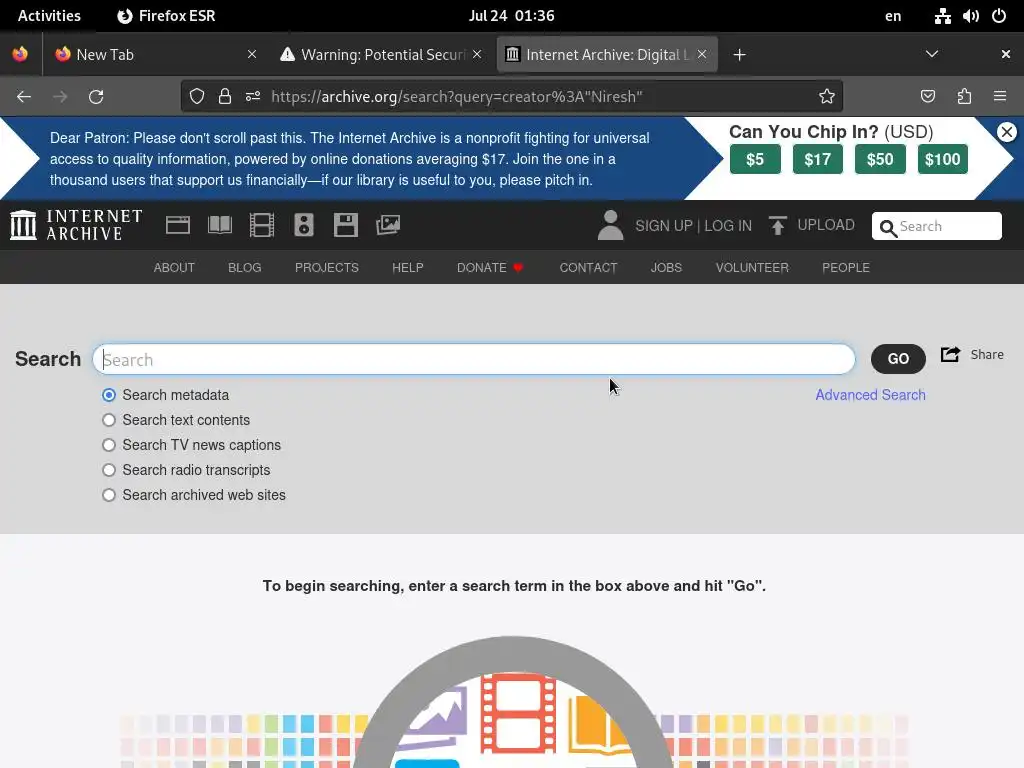The width and height of the screenshot is (1024, 768).
Task: Close the Security Warning tab
Action: [x=477, y=54]
